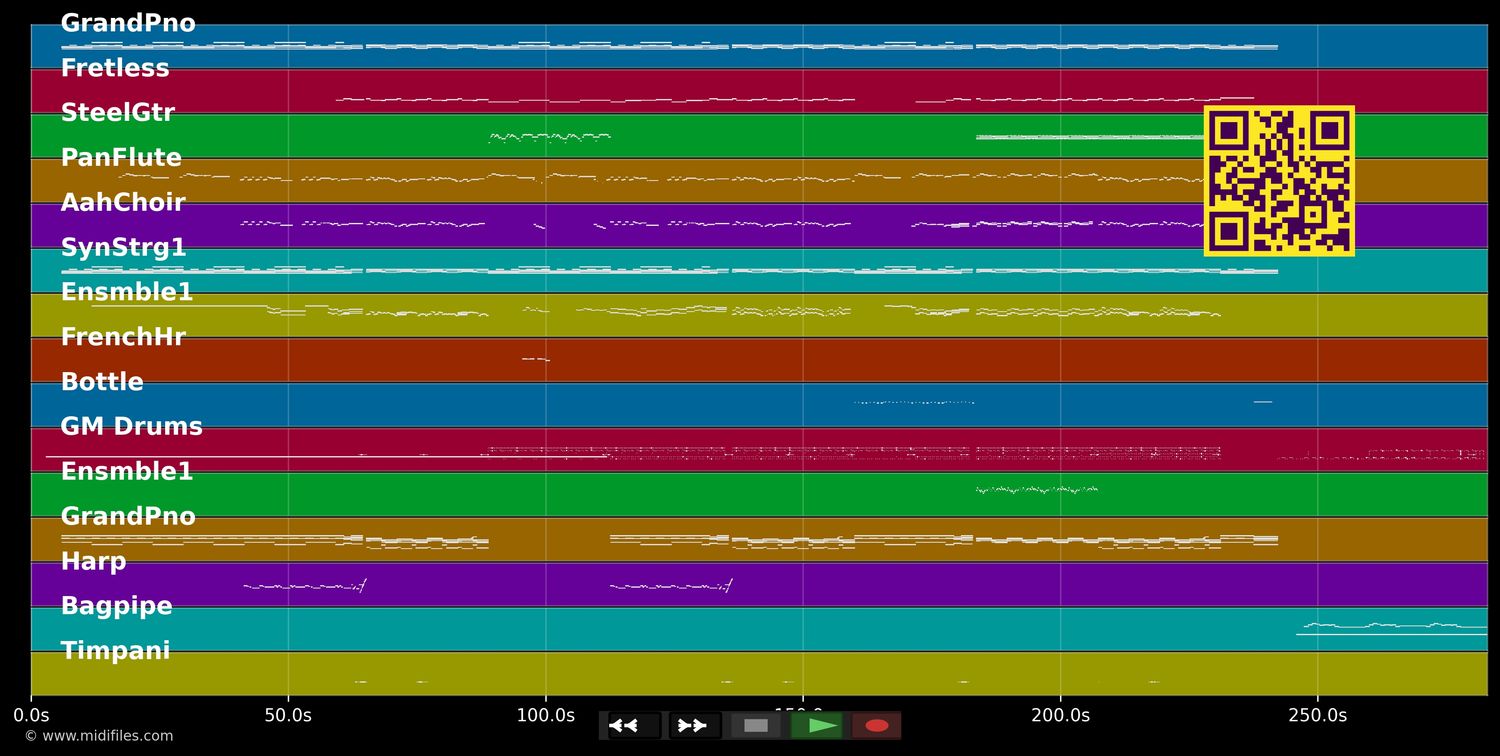The width and height of the screenshot is (1500, 756).
Task: Open the PanFlute track details
Action: [x=121, y=157]
